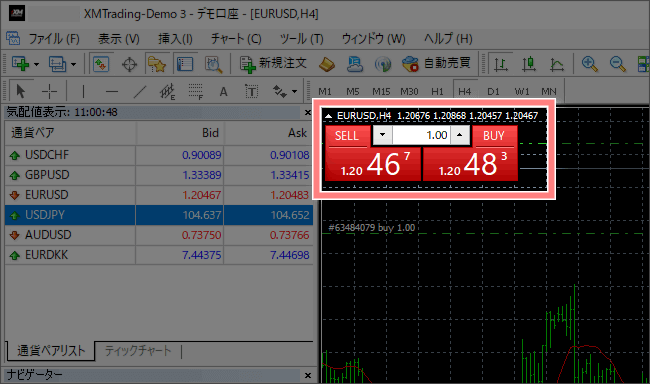Open the profiles dropdown arrow
The height and width of the screenshot is (384, 650).
click(x=73, y=64)
